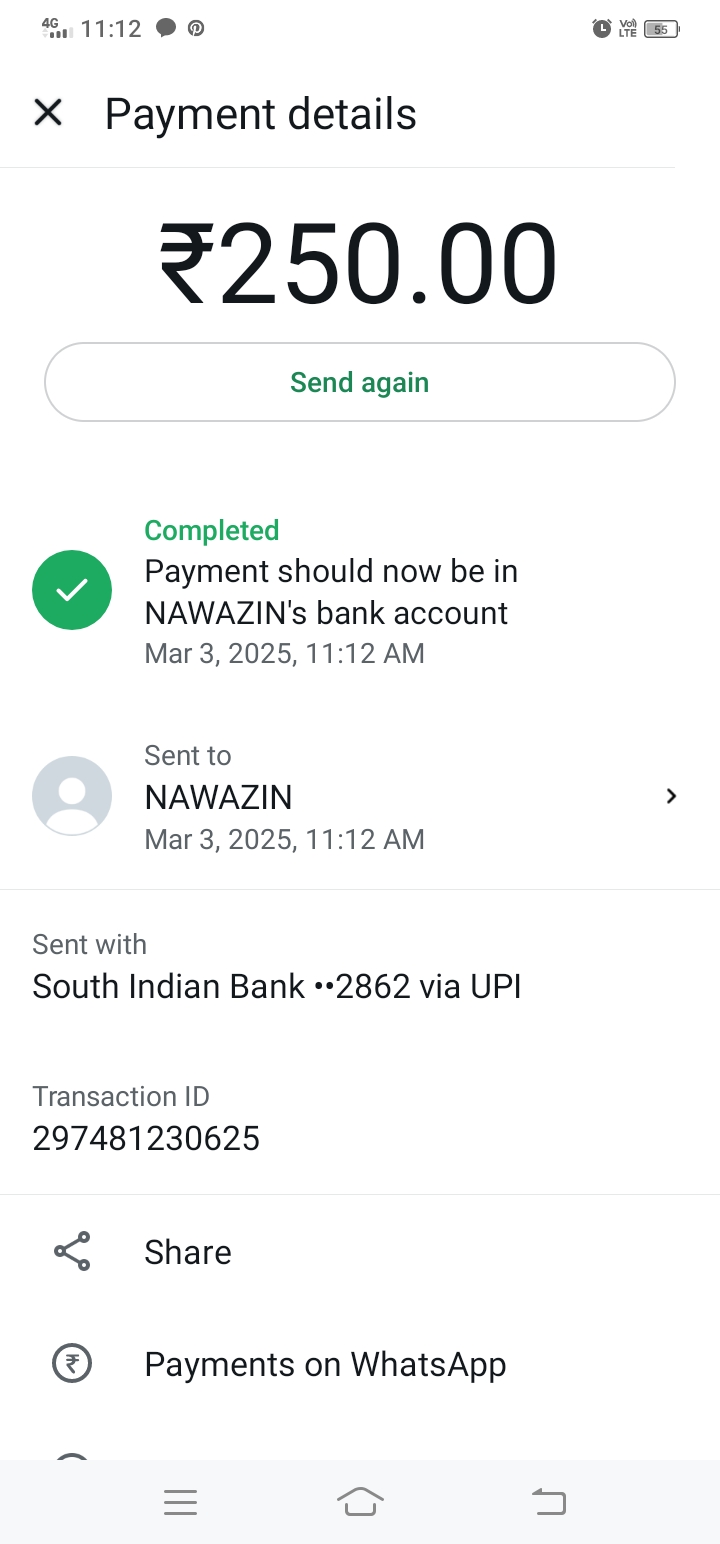Image resolution: width=720 pixels, height=1544 pixels.
Task: Select the Share menu option
Action: (188, 1252)
